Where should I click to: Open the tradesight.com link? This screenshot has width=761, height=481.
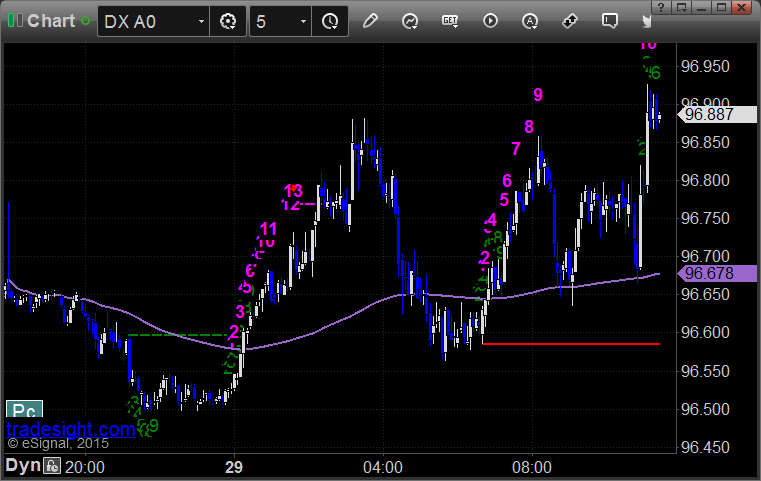[x=71, y=429]
